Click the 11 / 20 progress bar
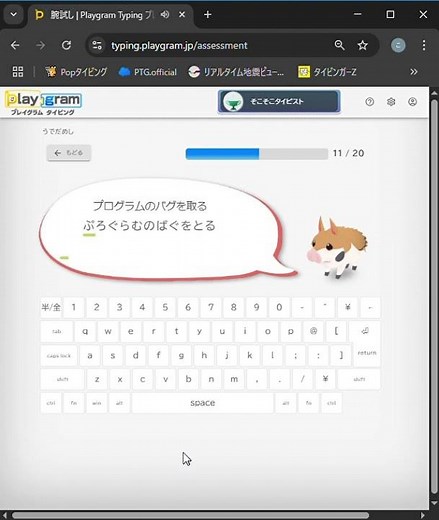The height and width of the screenshot is (520, 439). [257, 154]
